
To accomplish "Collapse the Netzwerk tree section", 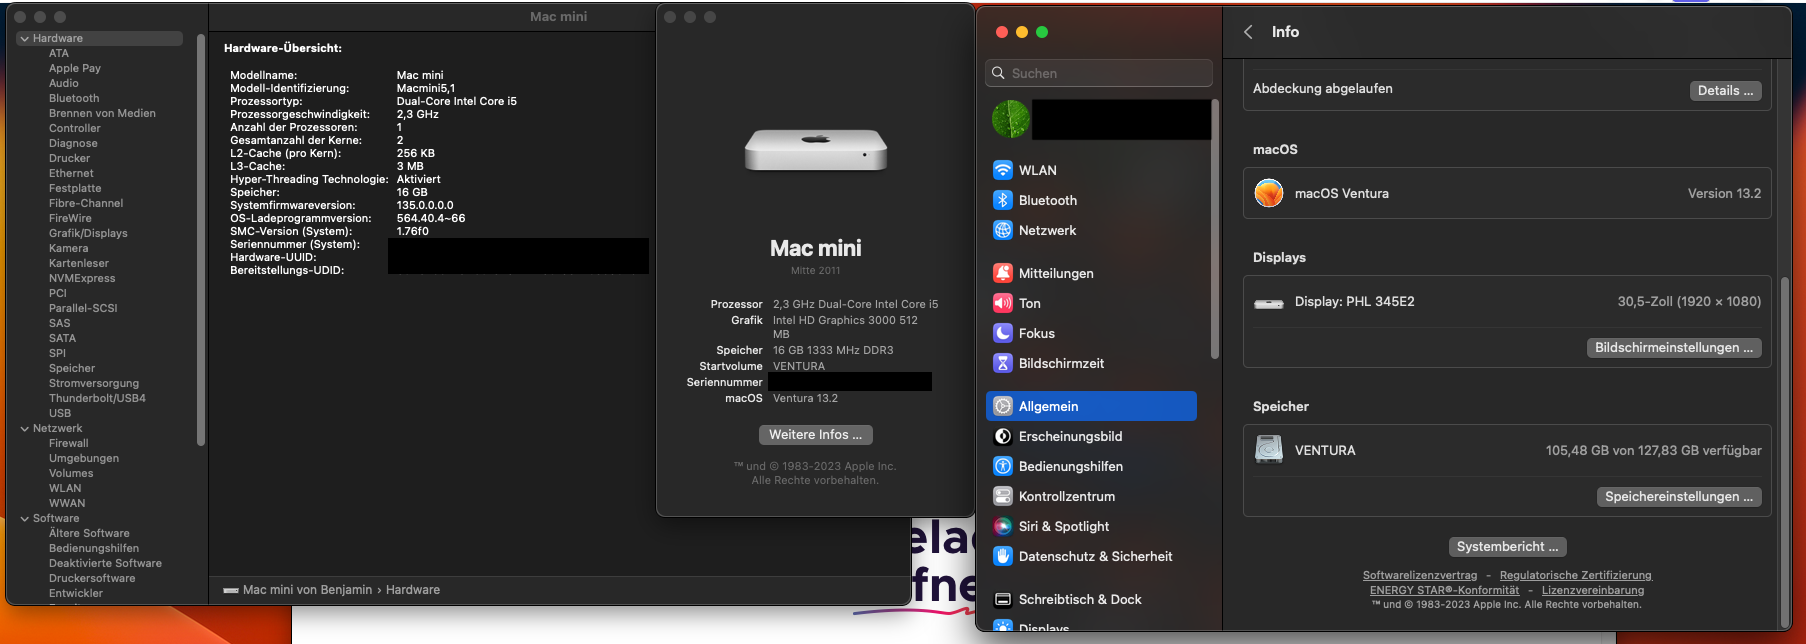I will pos(24,428).
